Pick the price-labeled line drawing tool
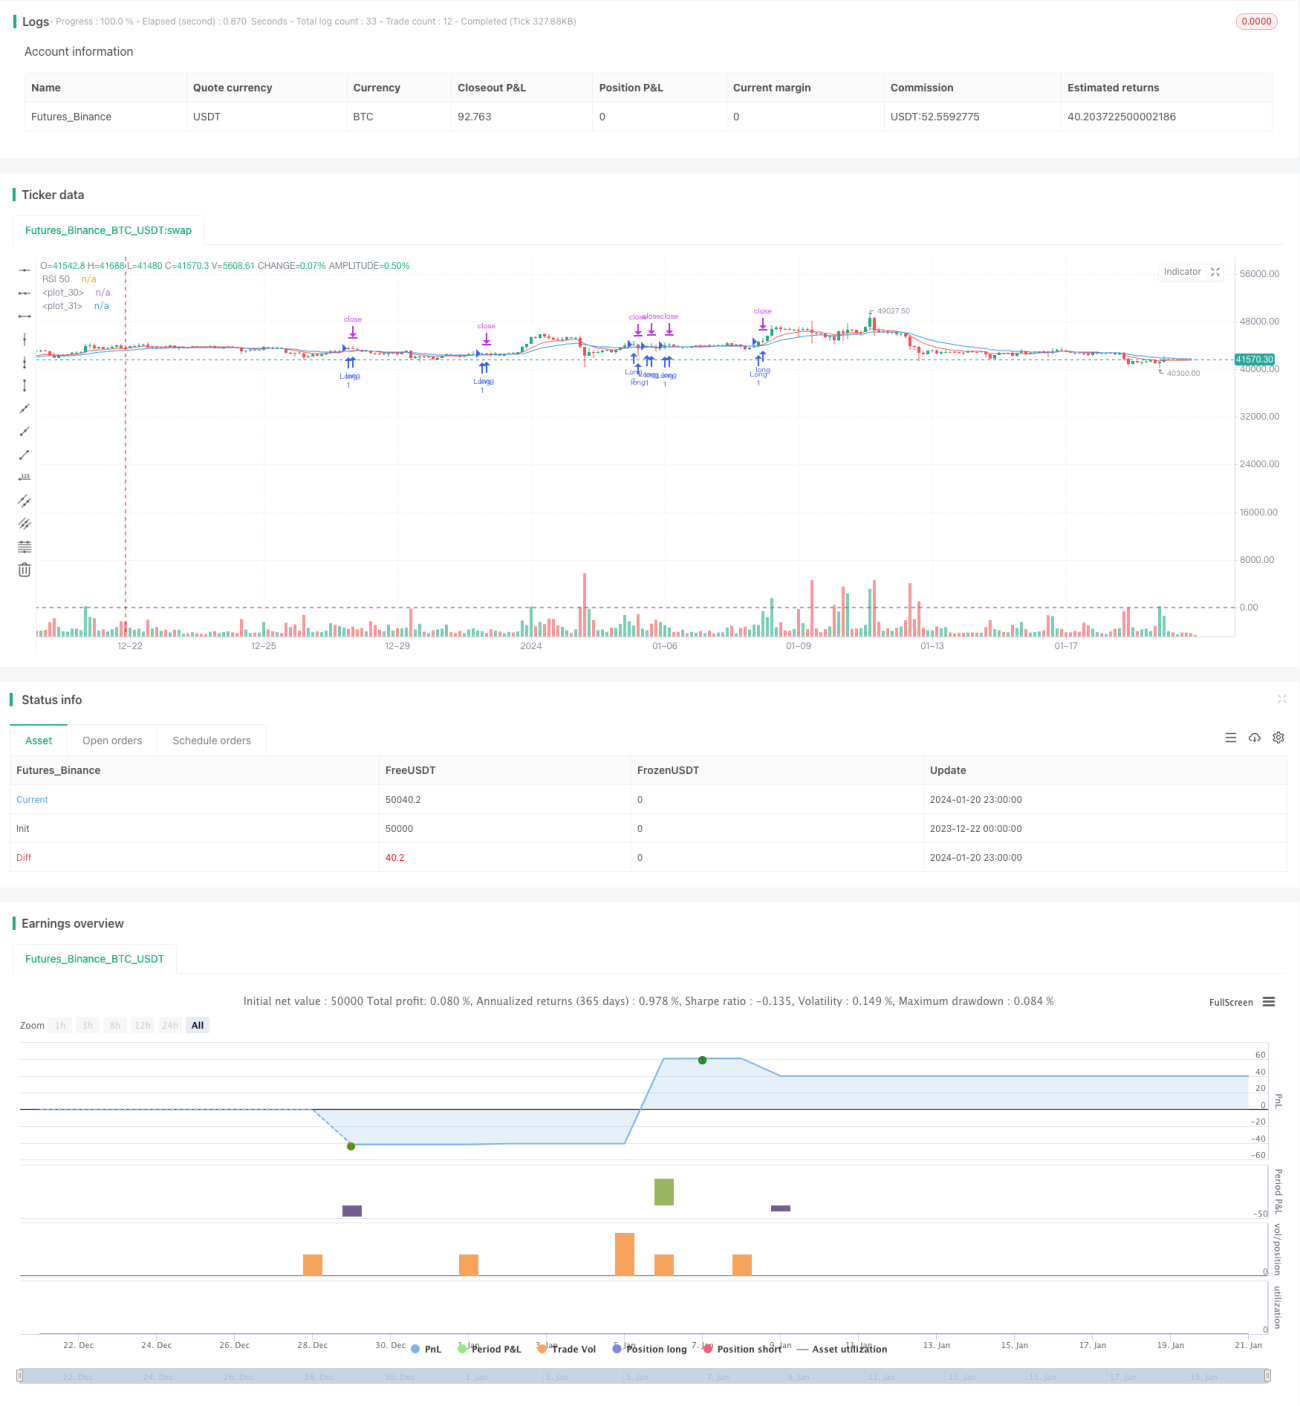Viewport: 1300px width, 1406px height. tap(24, 477)
